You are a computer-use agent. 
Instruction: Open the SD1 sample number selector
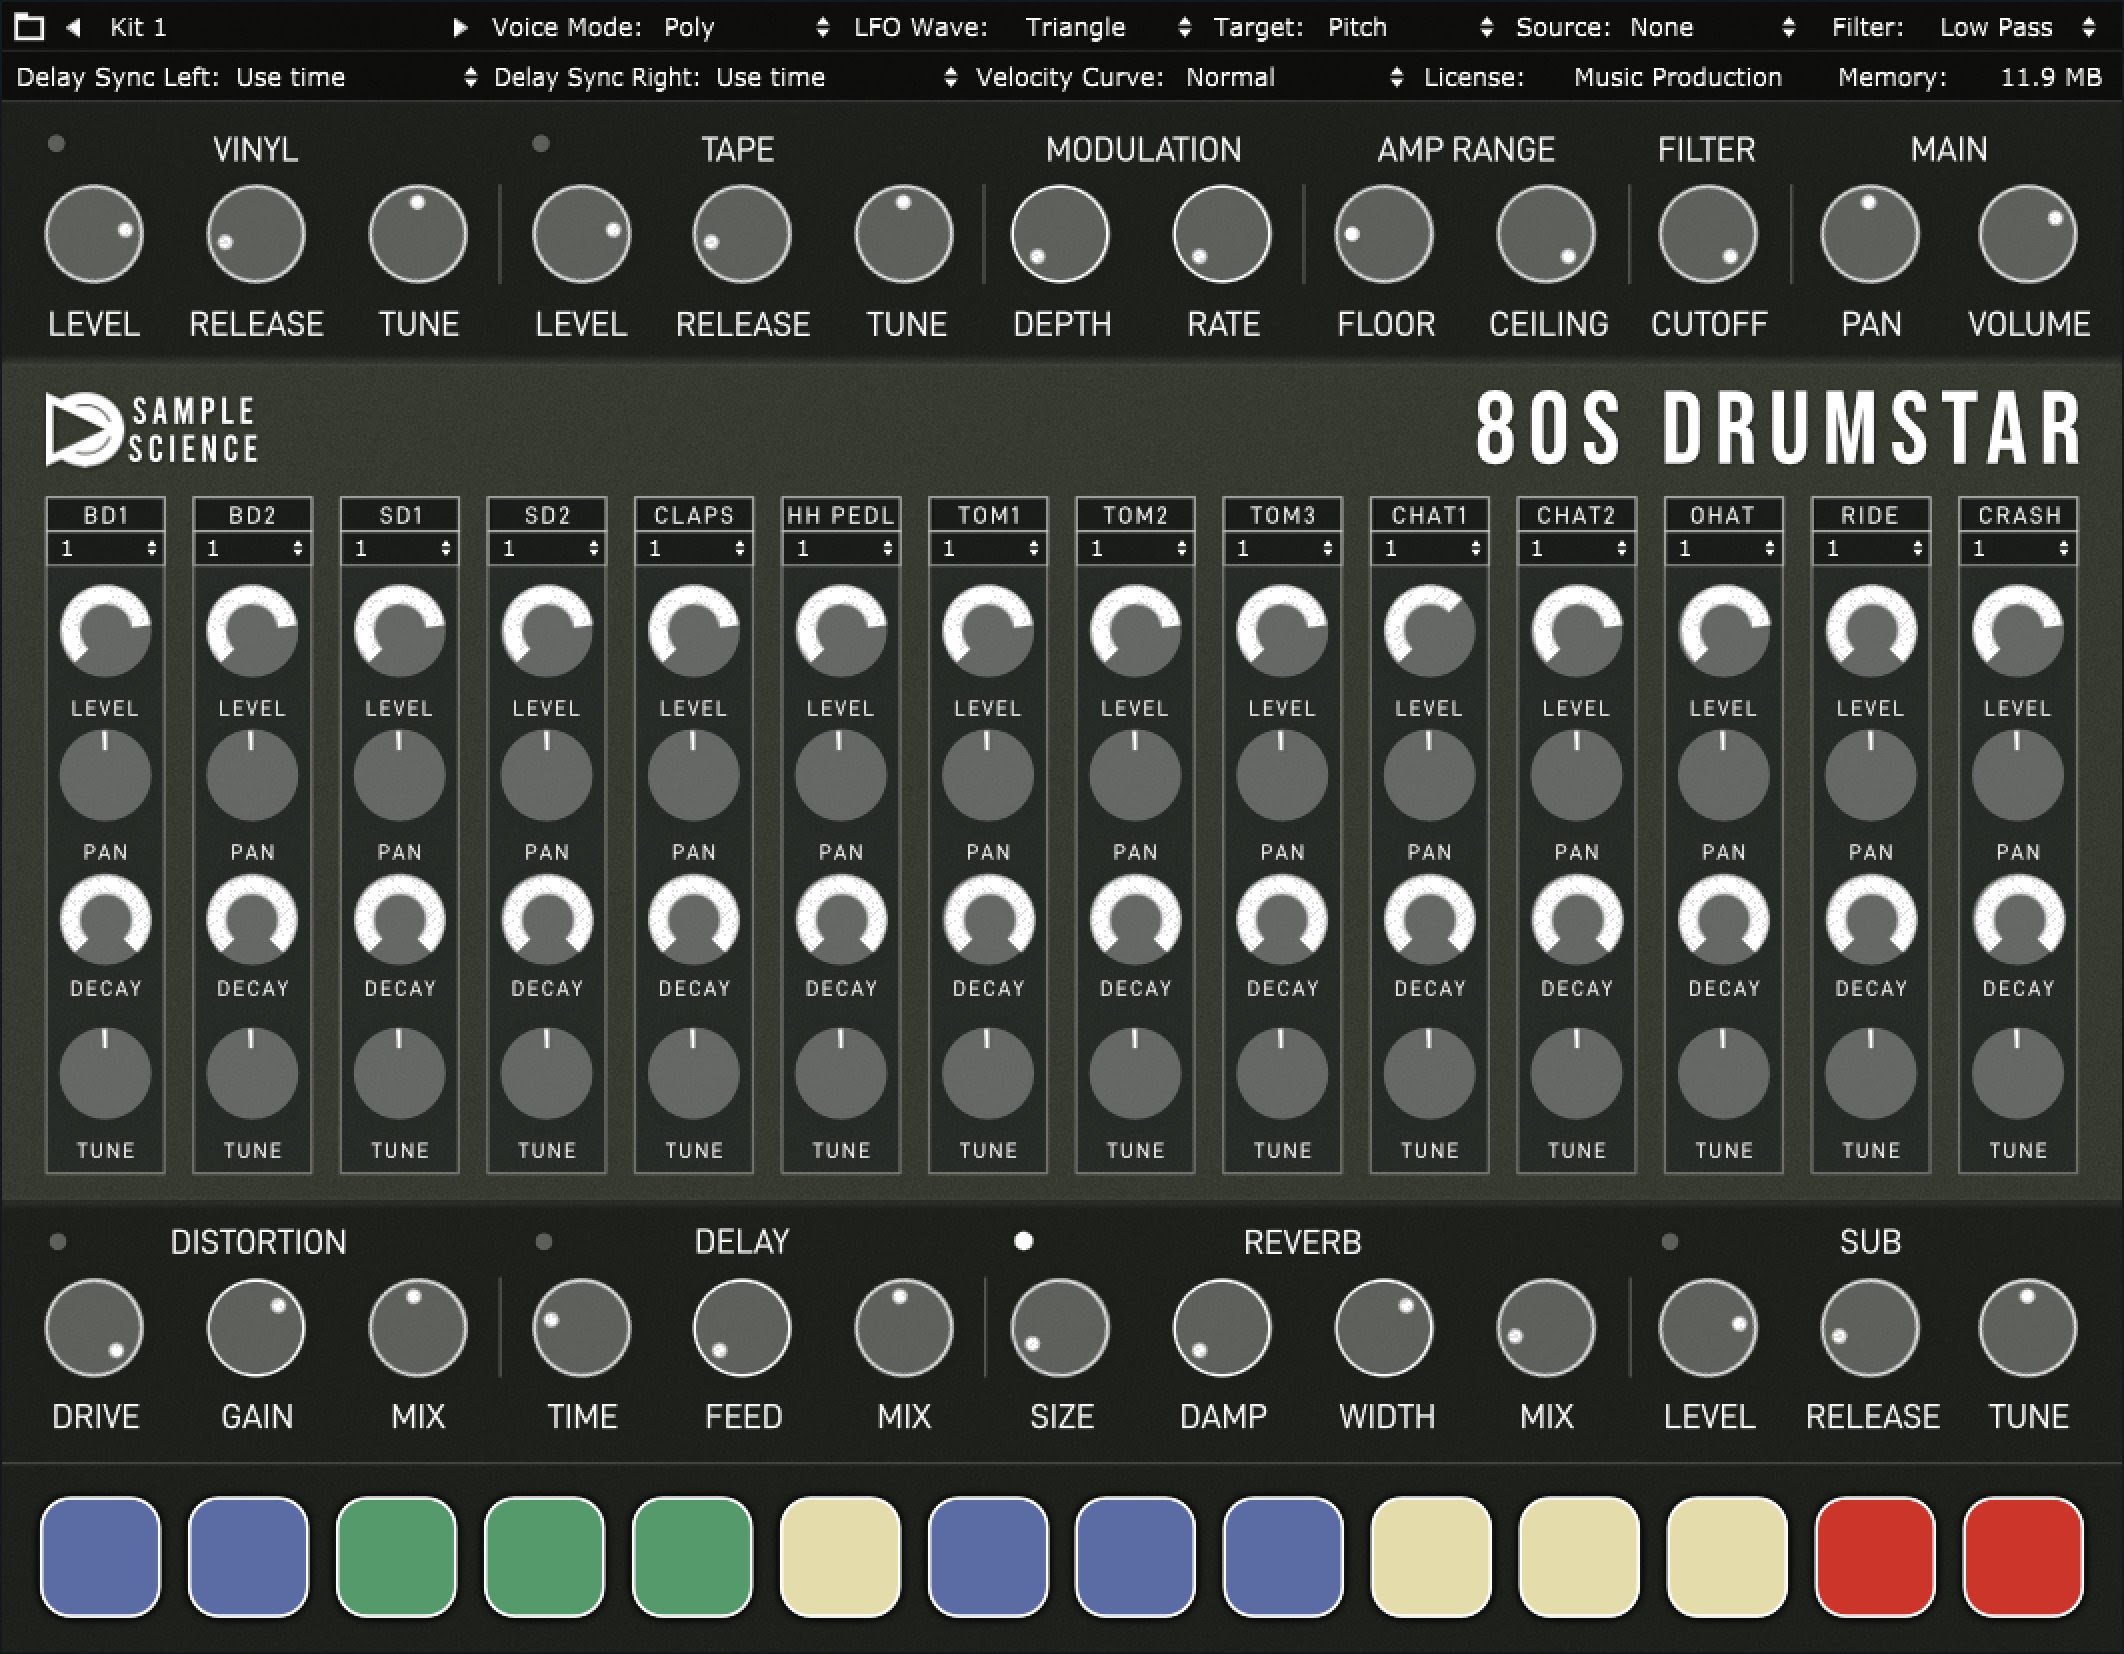[x=399, y=548]
